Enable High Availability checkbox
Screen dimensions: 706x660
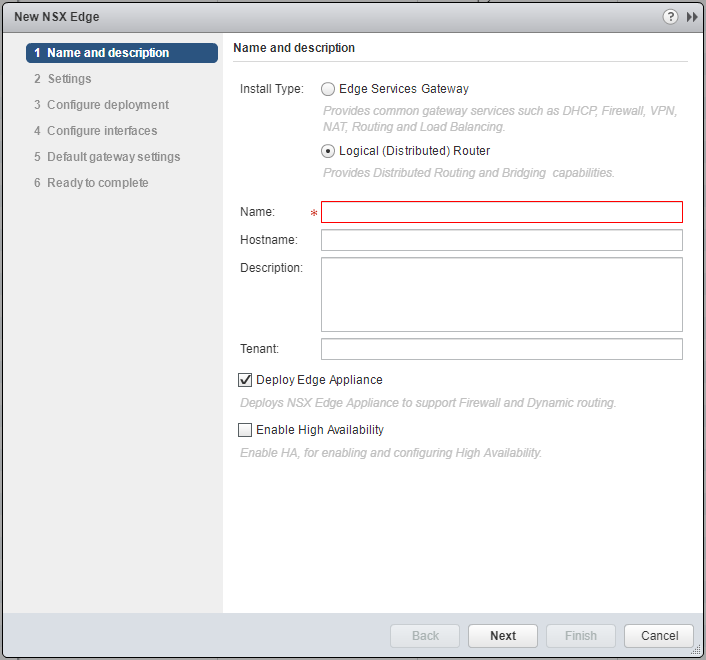click(x=245, y=430)
